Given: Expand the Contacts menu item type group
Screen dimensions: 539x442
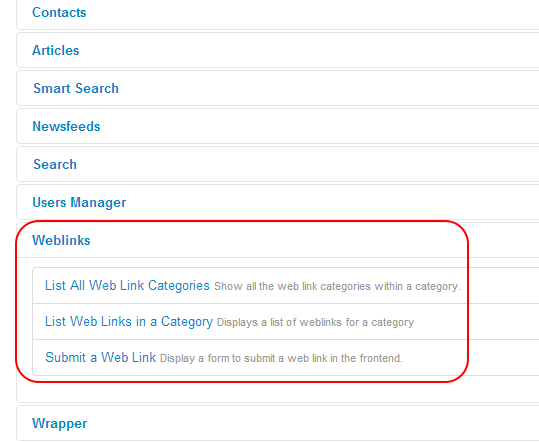Looking at the screenshot, I should pyautogui.click(x=59, y=13).
